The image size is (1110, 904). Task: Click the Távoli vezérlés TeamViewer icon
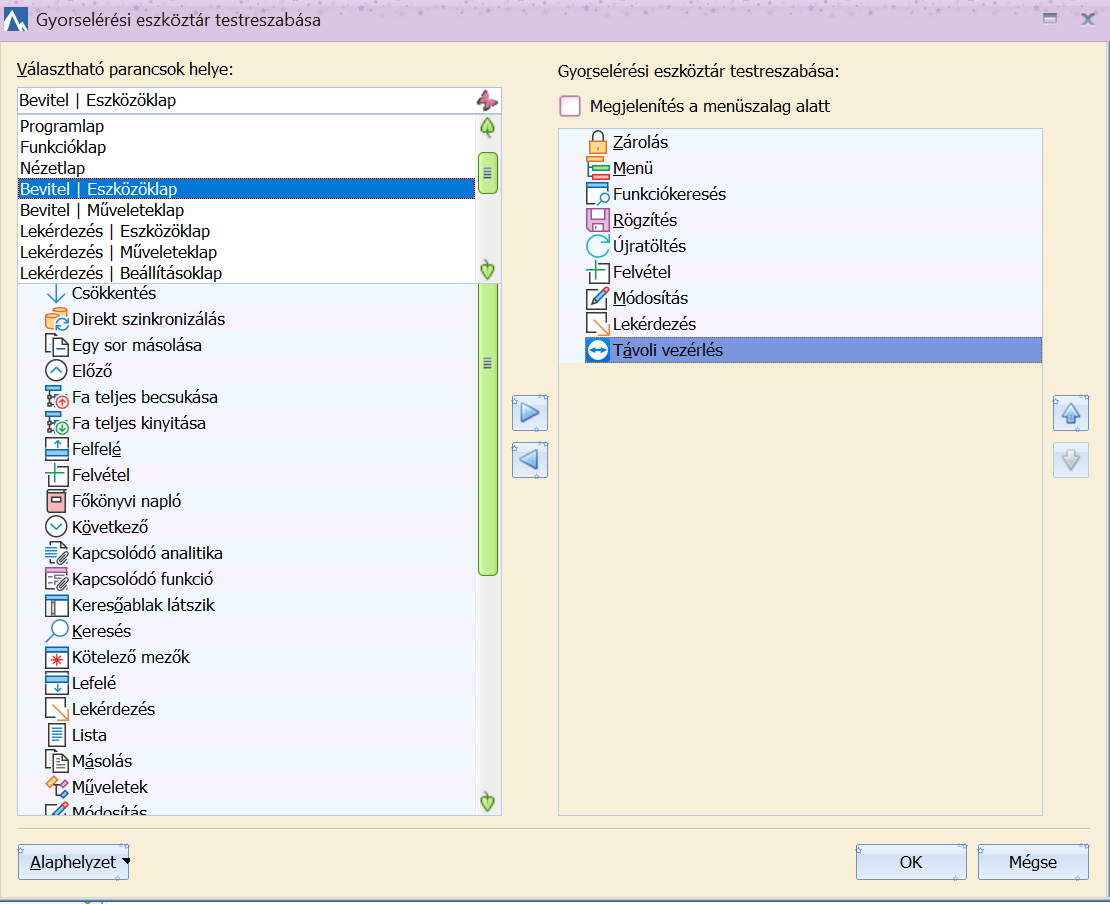[597, 350]
